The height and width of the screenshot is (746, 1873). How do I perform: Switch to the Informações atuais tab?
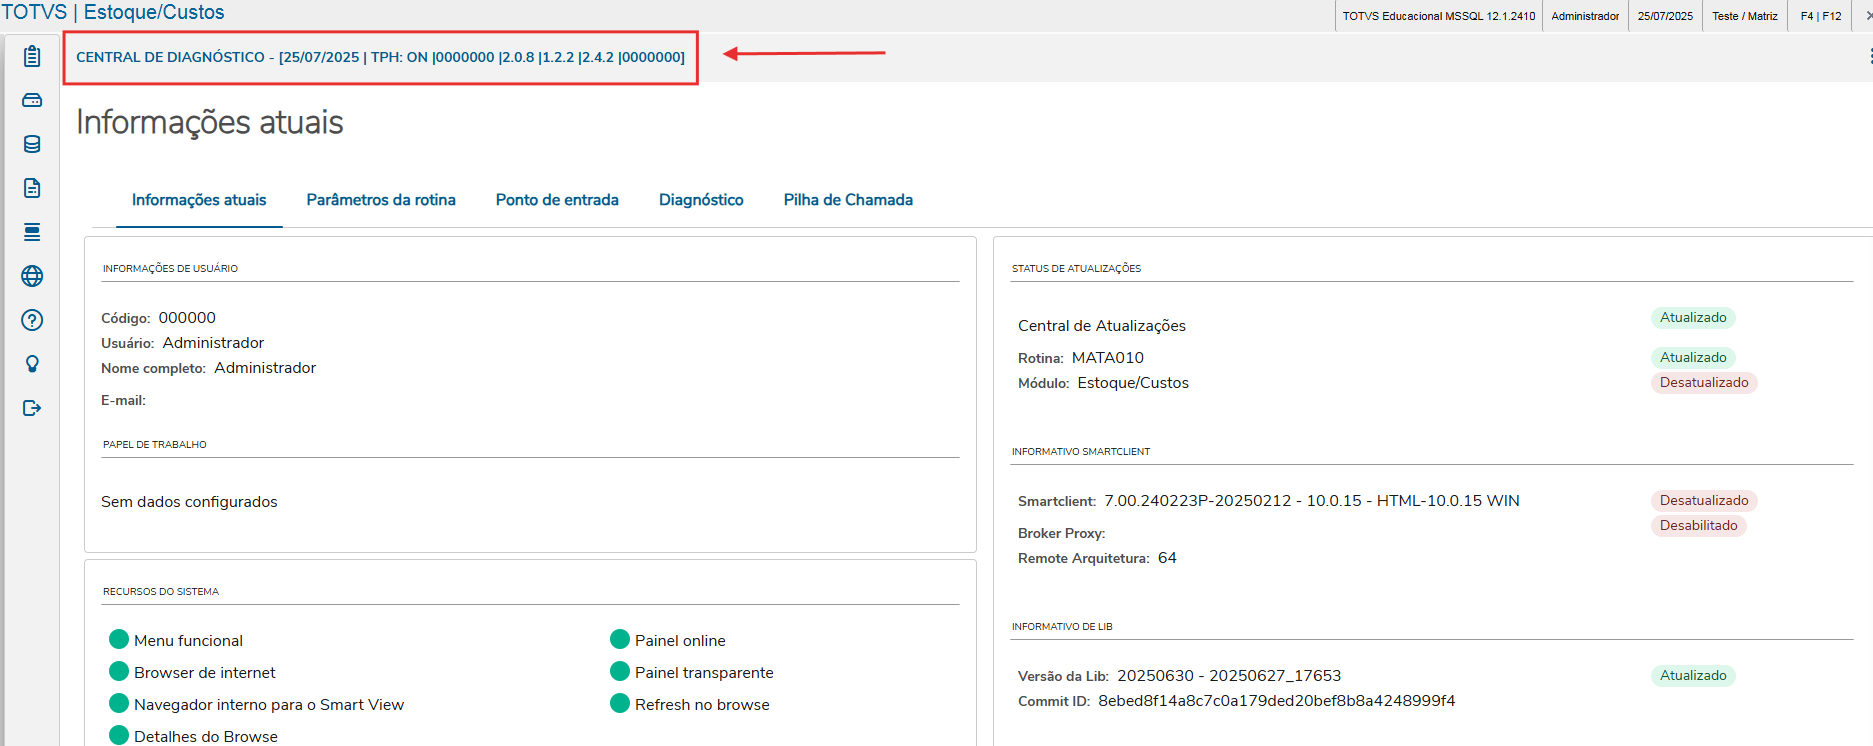199,200
